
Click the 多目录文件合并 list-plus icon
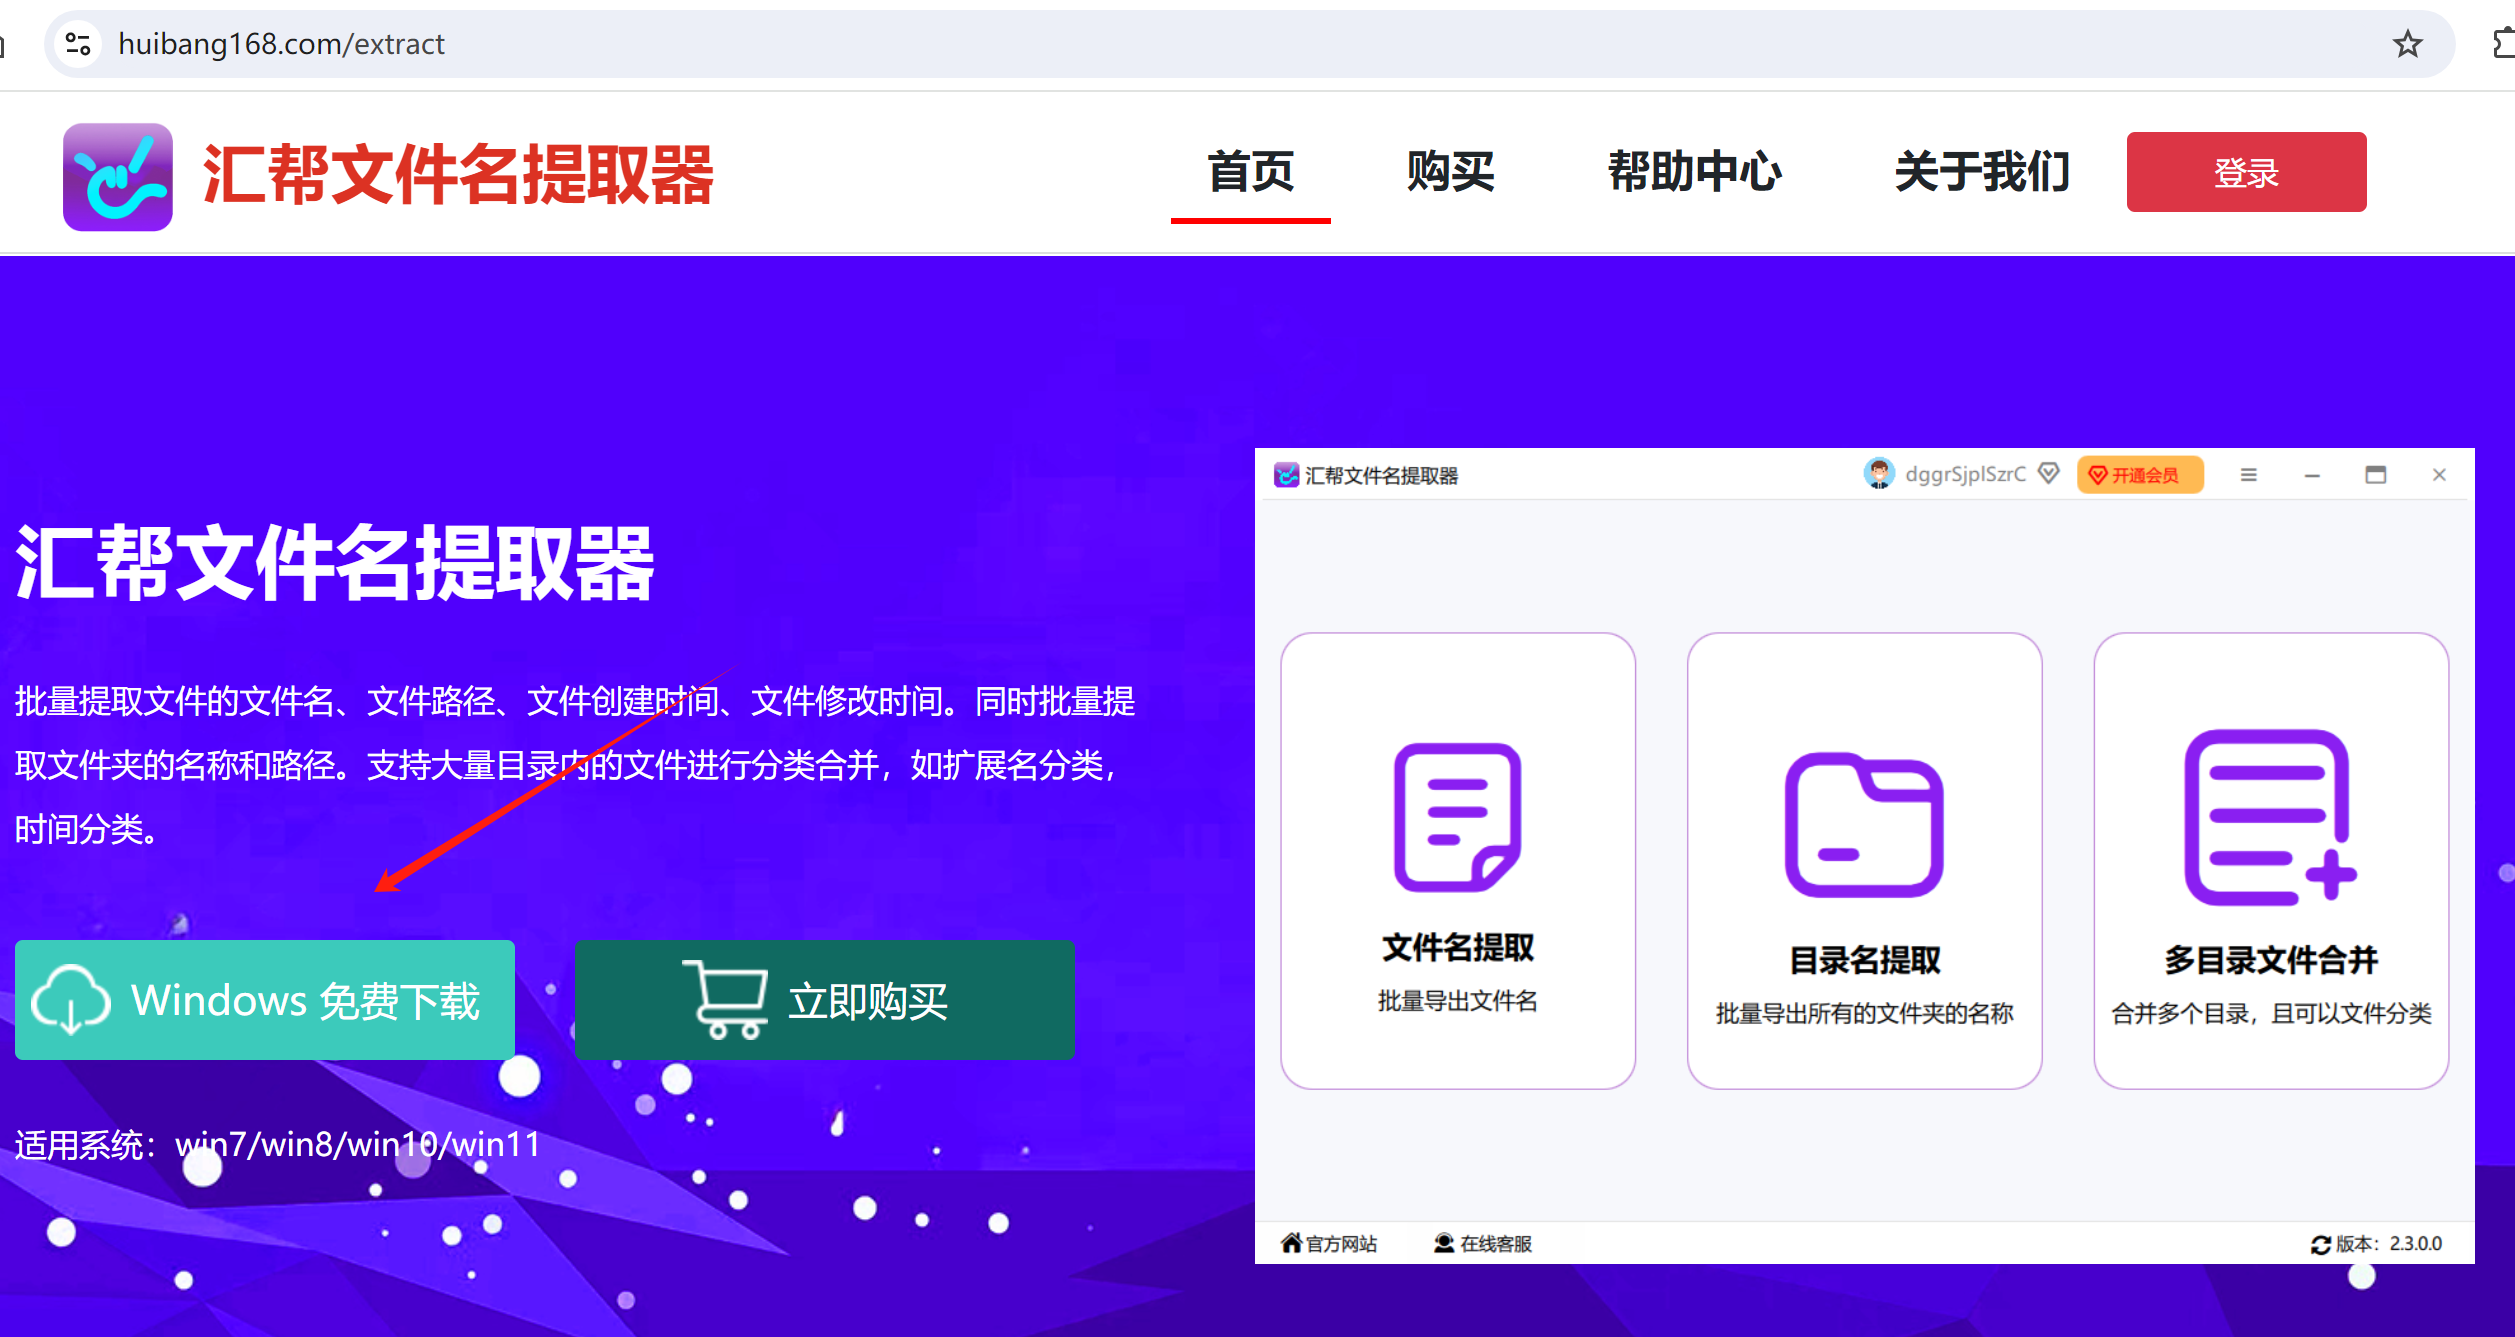(2270, 818)
